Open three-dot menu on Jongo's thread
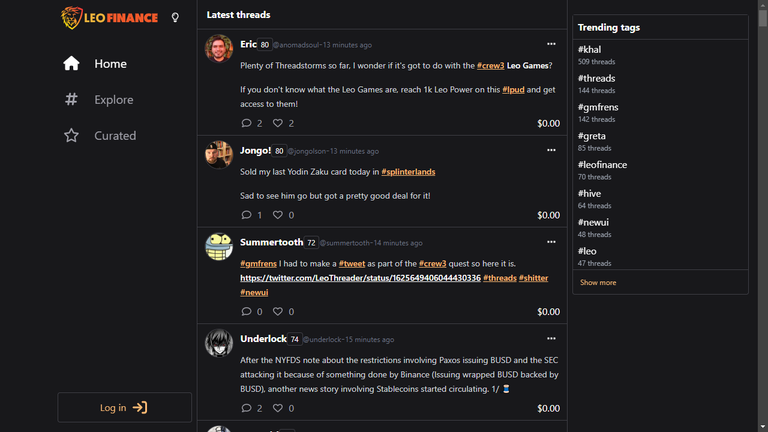Viewport: 768px width, 432px height. 551,150
